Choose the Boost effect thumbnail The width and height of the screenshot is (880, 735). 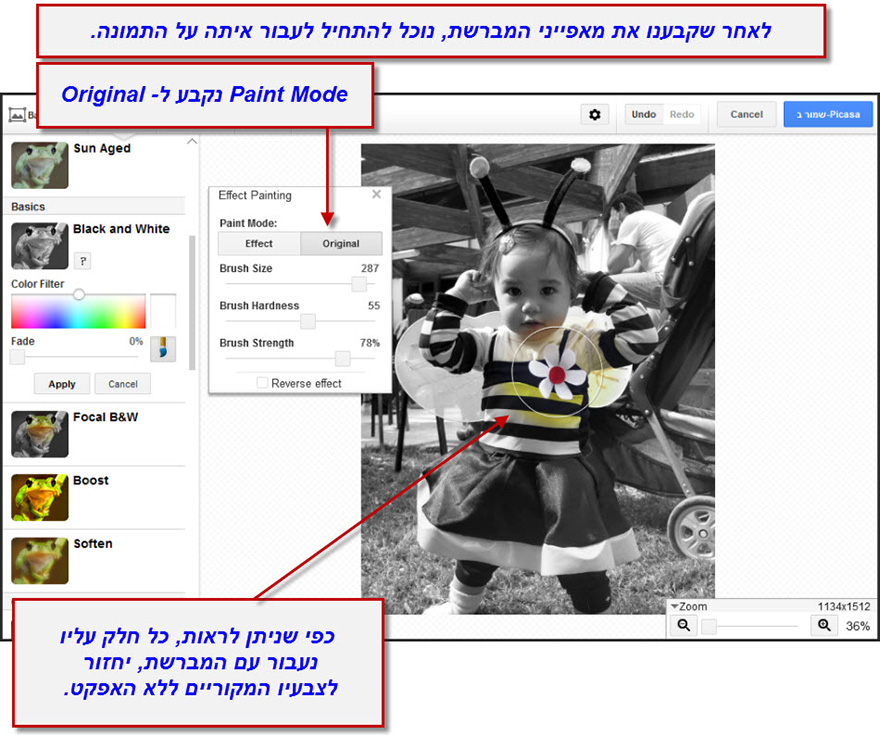pos(40,497)
